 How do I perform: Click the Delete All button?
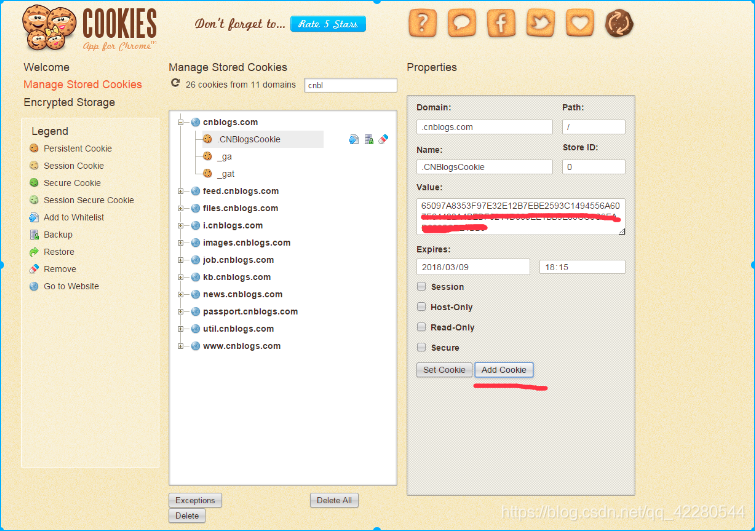tap(334, 500)
